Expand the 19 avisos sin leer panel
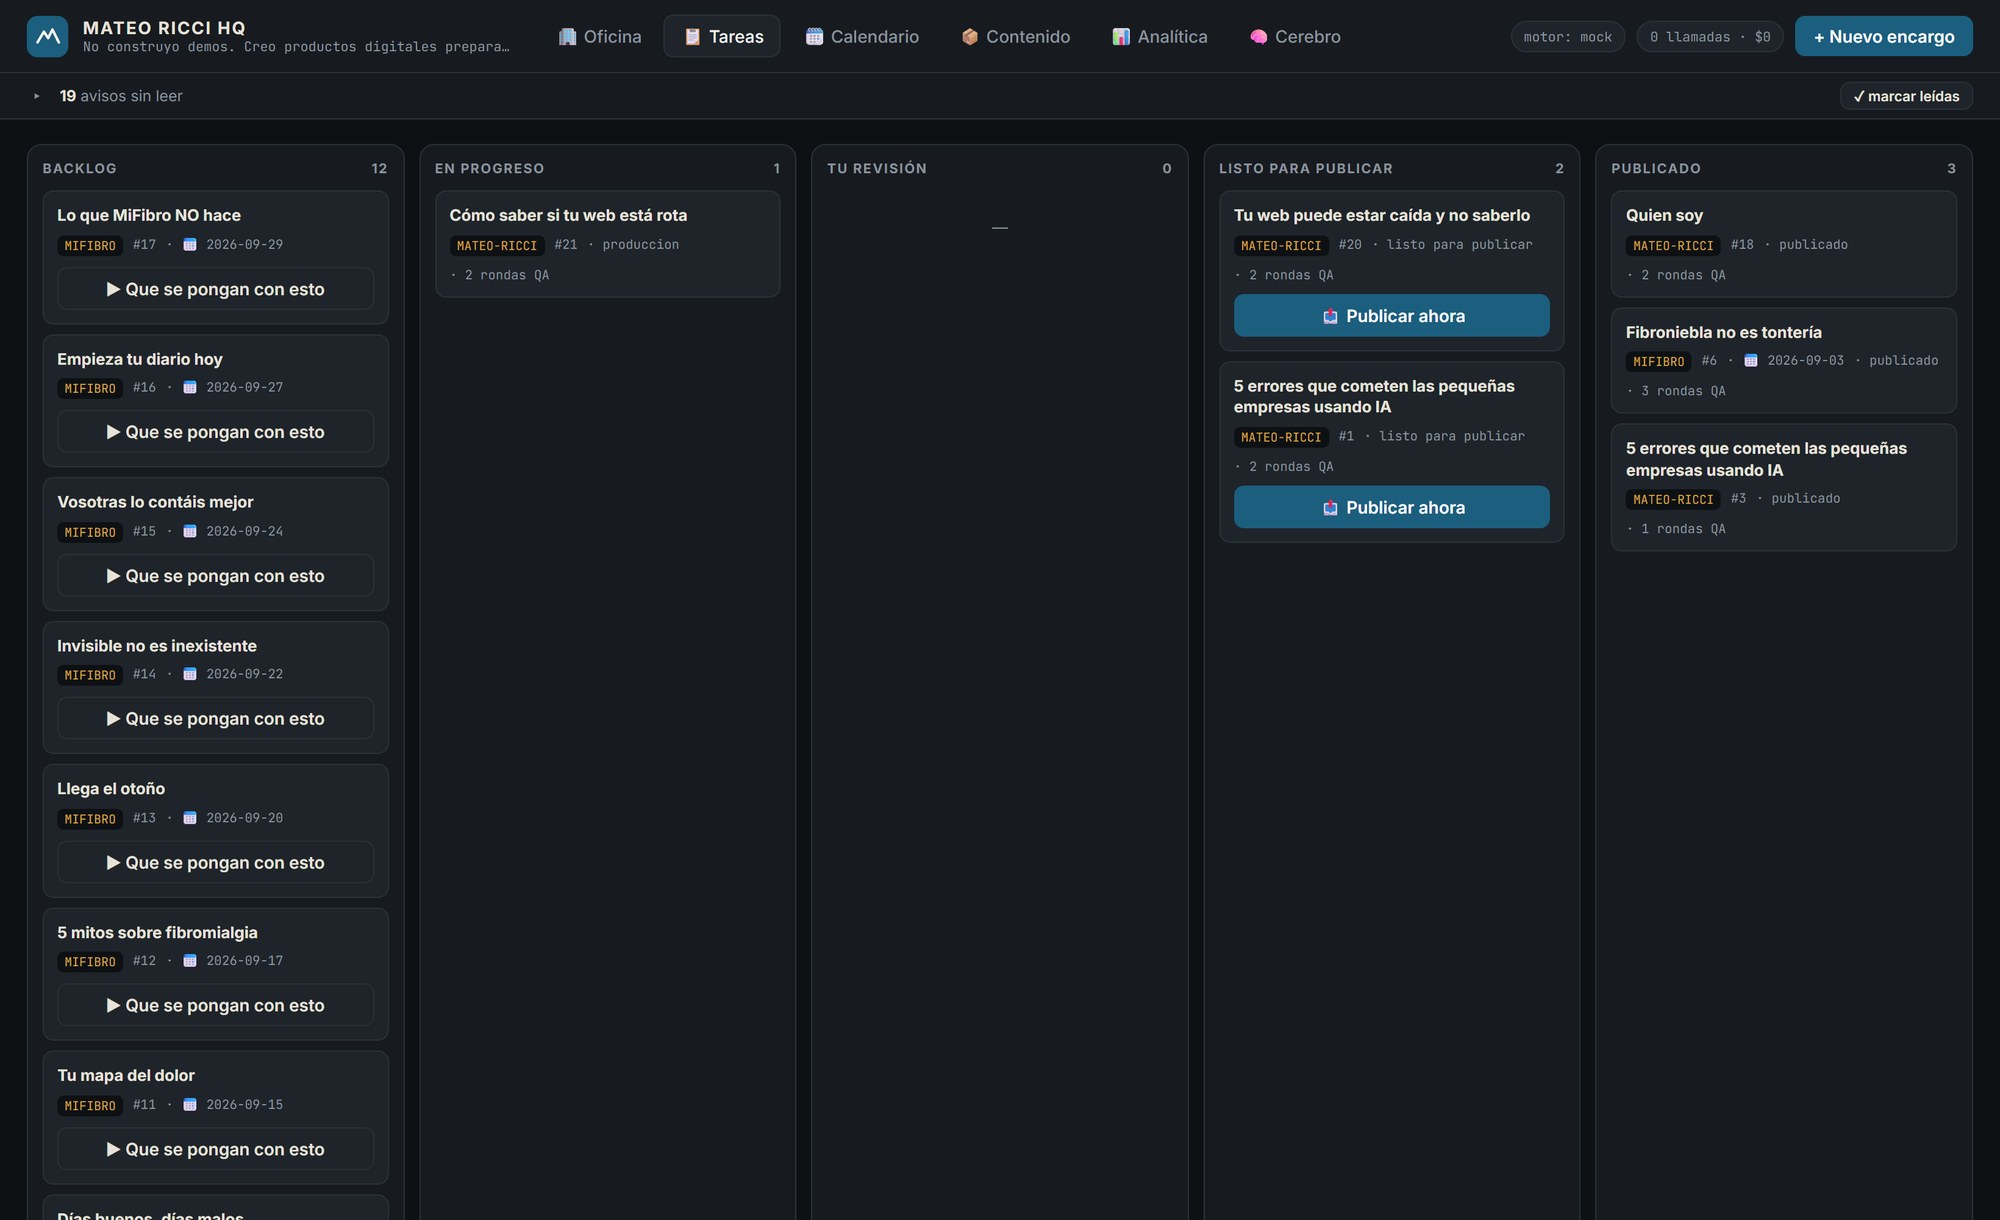This screenshot has width=2000, height=1220. [37, 96]
